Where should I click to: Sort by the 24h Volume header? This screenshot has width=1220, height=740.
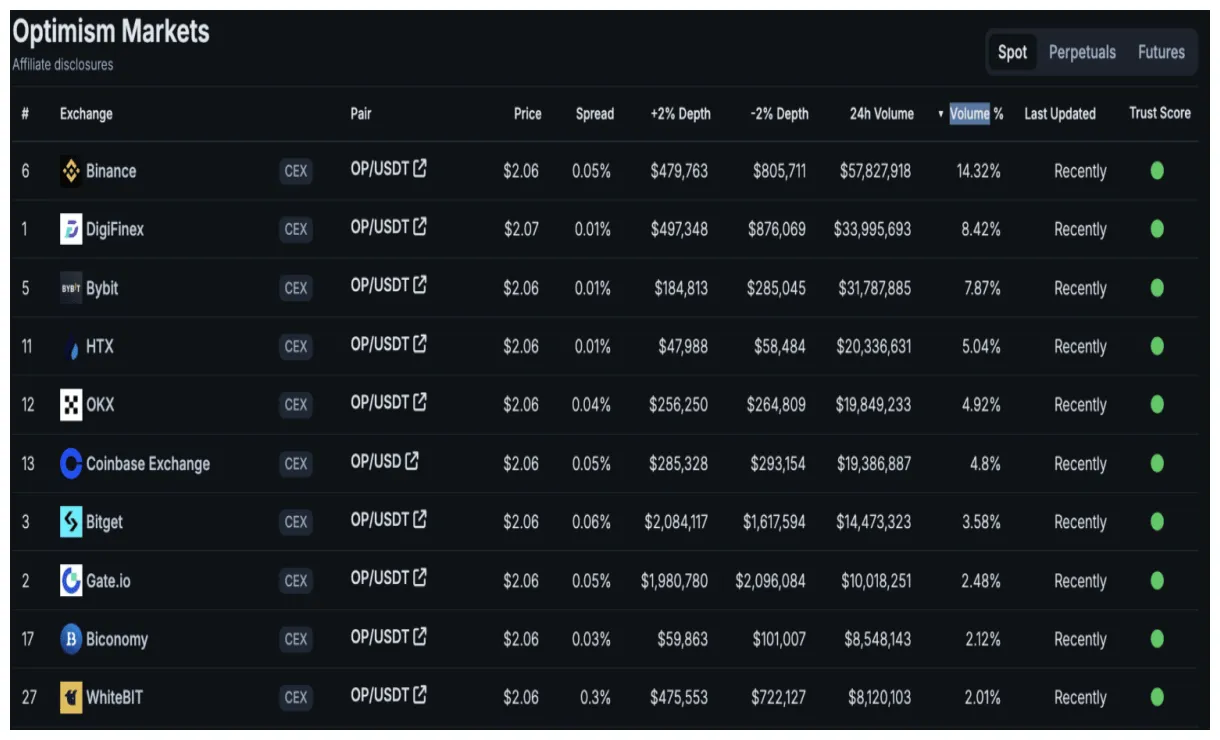coord(881,114)
